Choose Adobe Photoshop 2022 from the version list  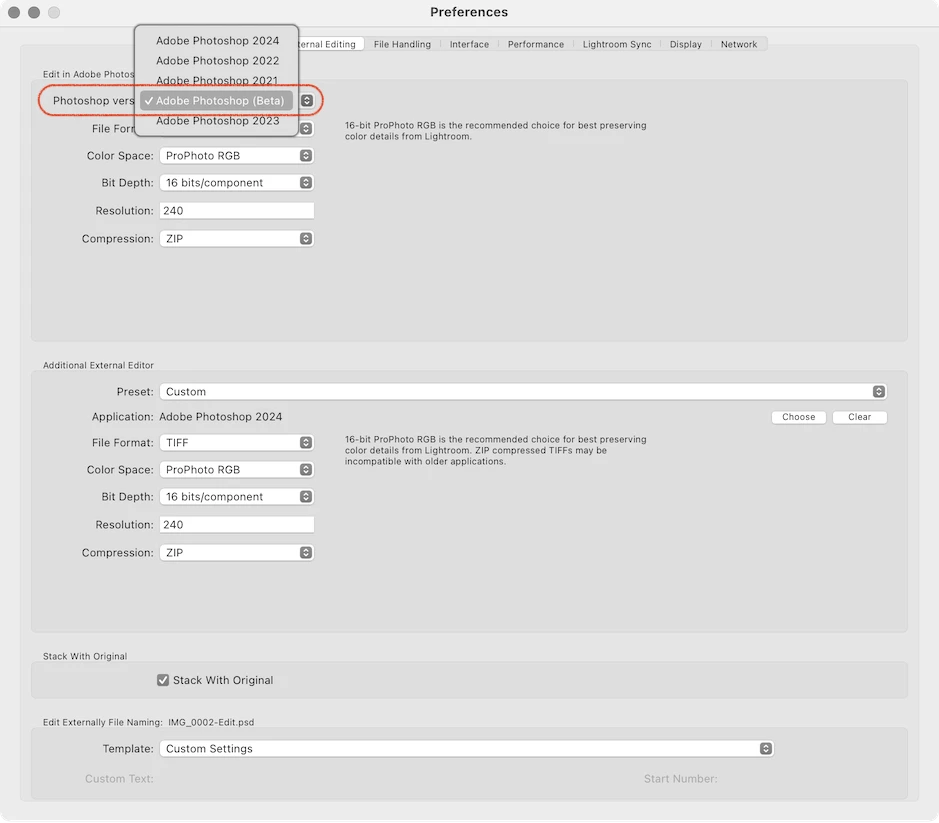click(217, 60)
